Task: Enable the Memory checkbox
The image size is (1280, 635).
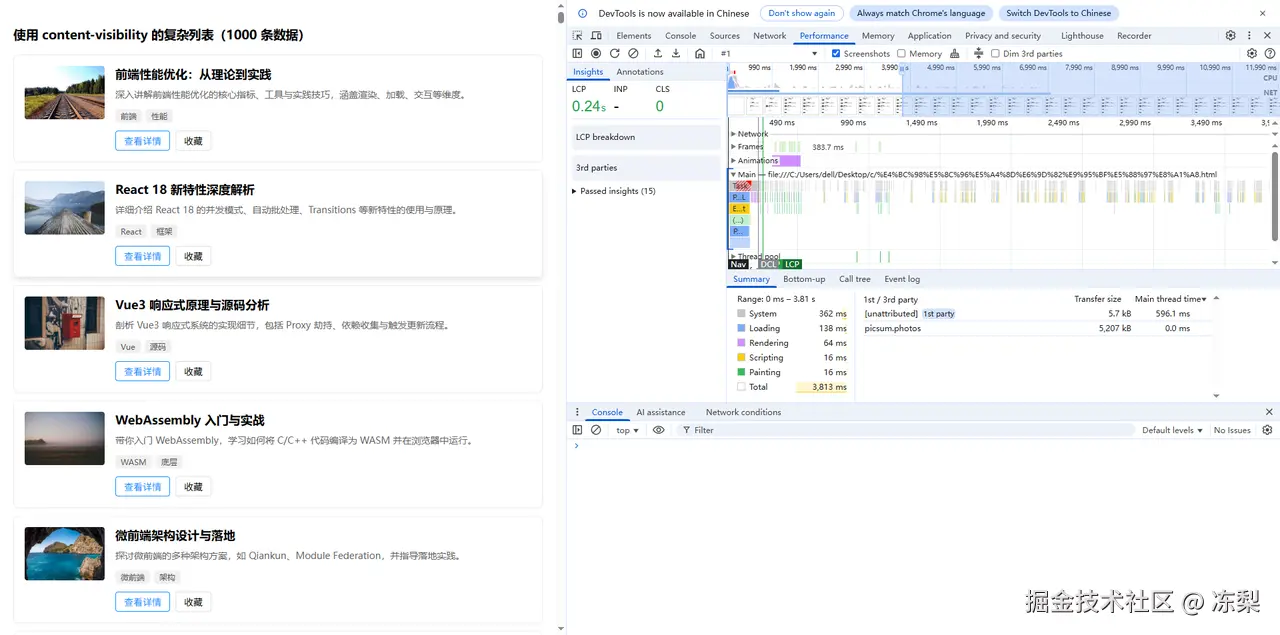Action: tap(901, 53)
